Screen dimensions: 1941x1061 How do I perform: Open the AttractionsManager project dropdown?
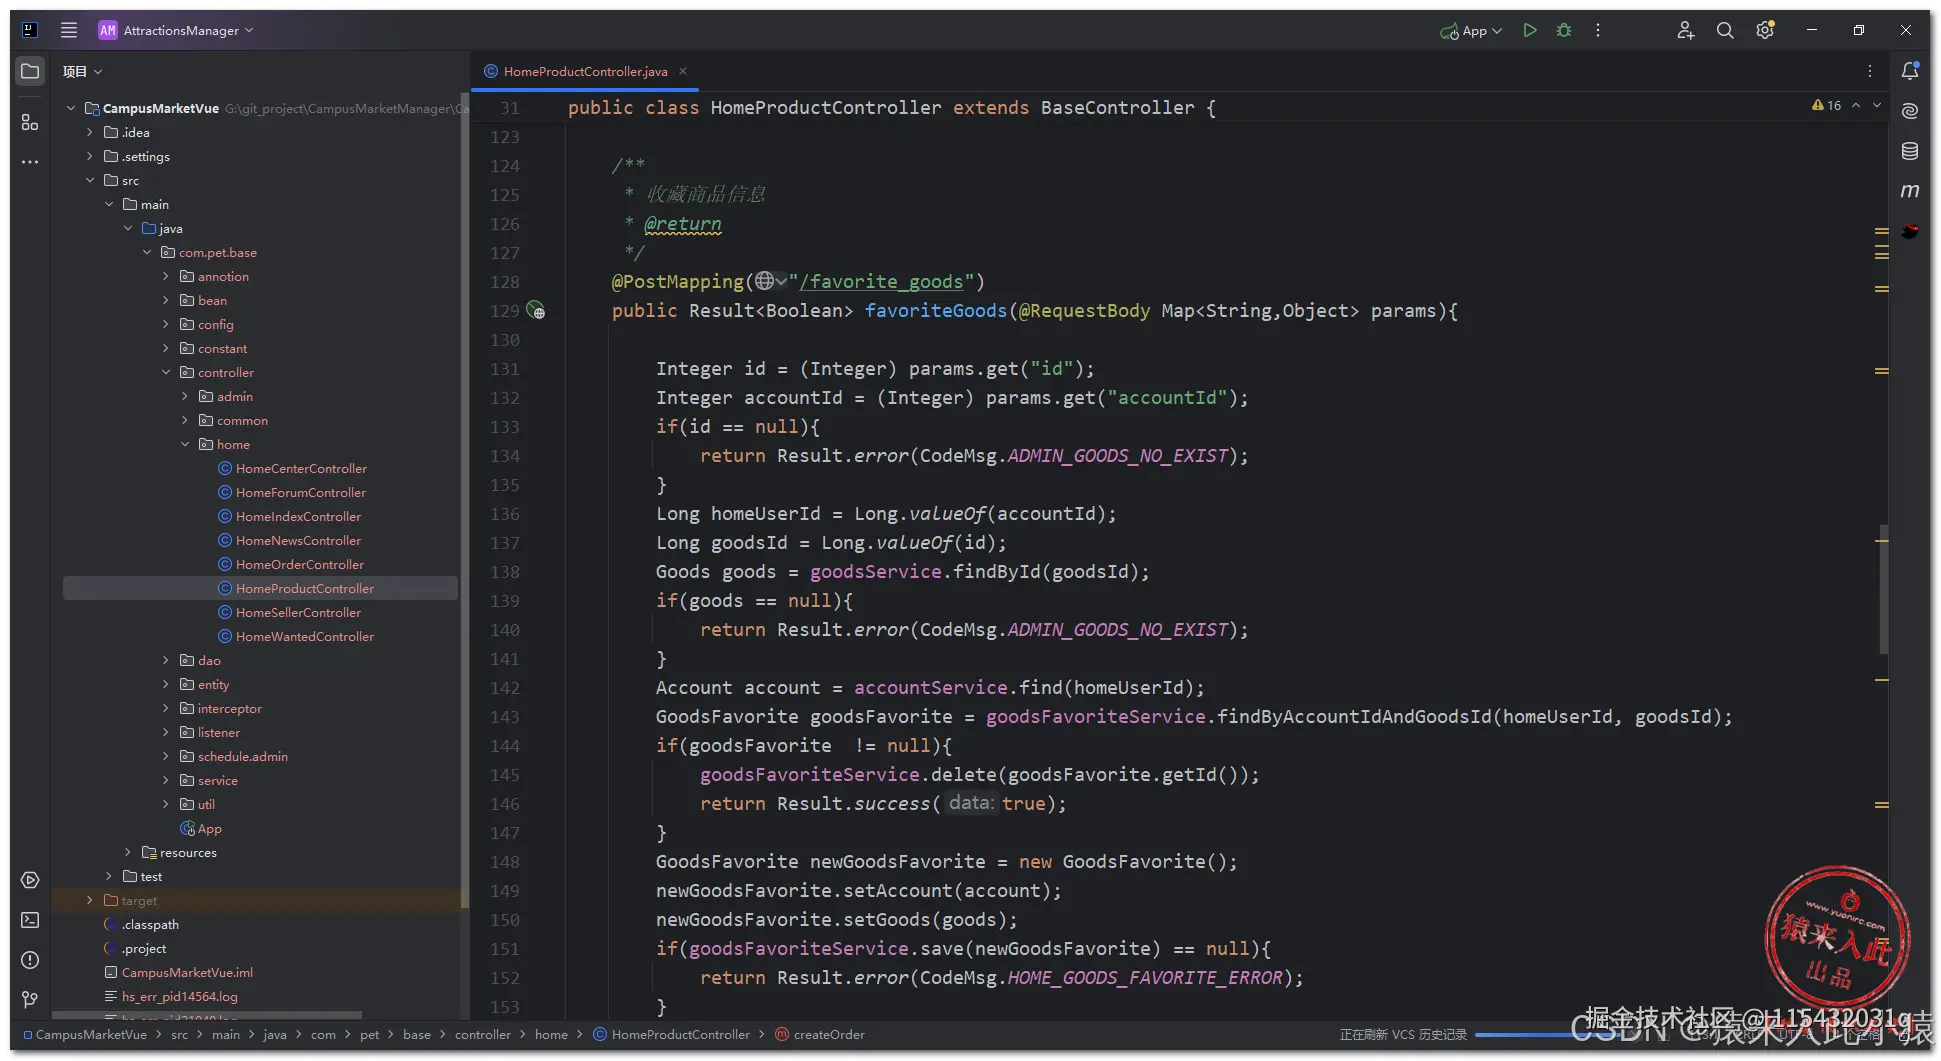pyautogui.click(x=176, y=30)
